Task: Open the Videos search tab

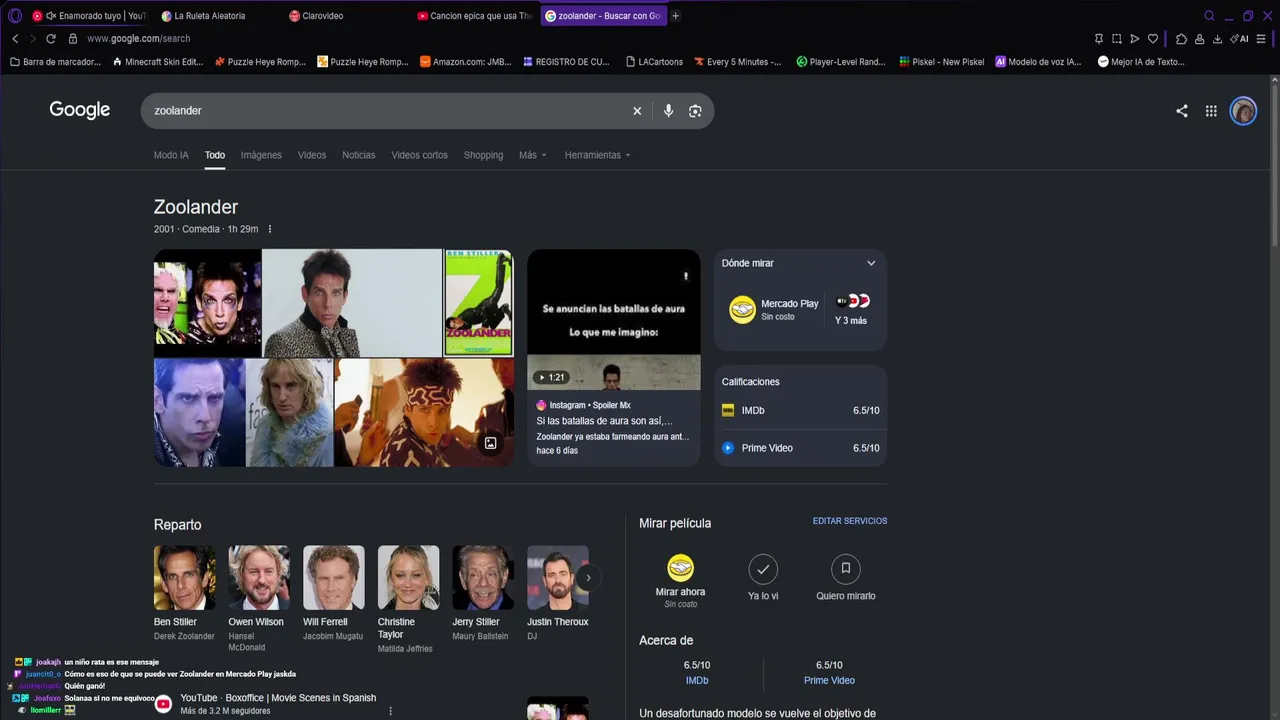Action: pyautogui.click(x=312, y=155)
